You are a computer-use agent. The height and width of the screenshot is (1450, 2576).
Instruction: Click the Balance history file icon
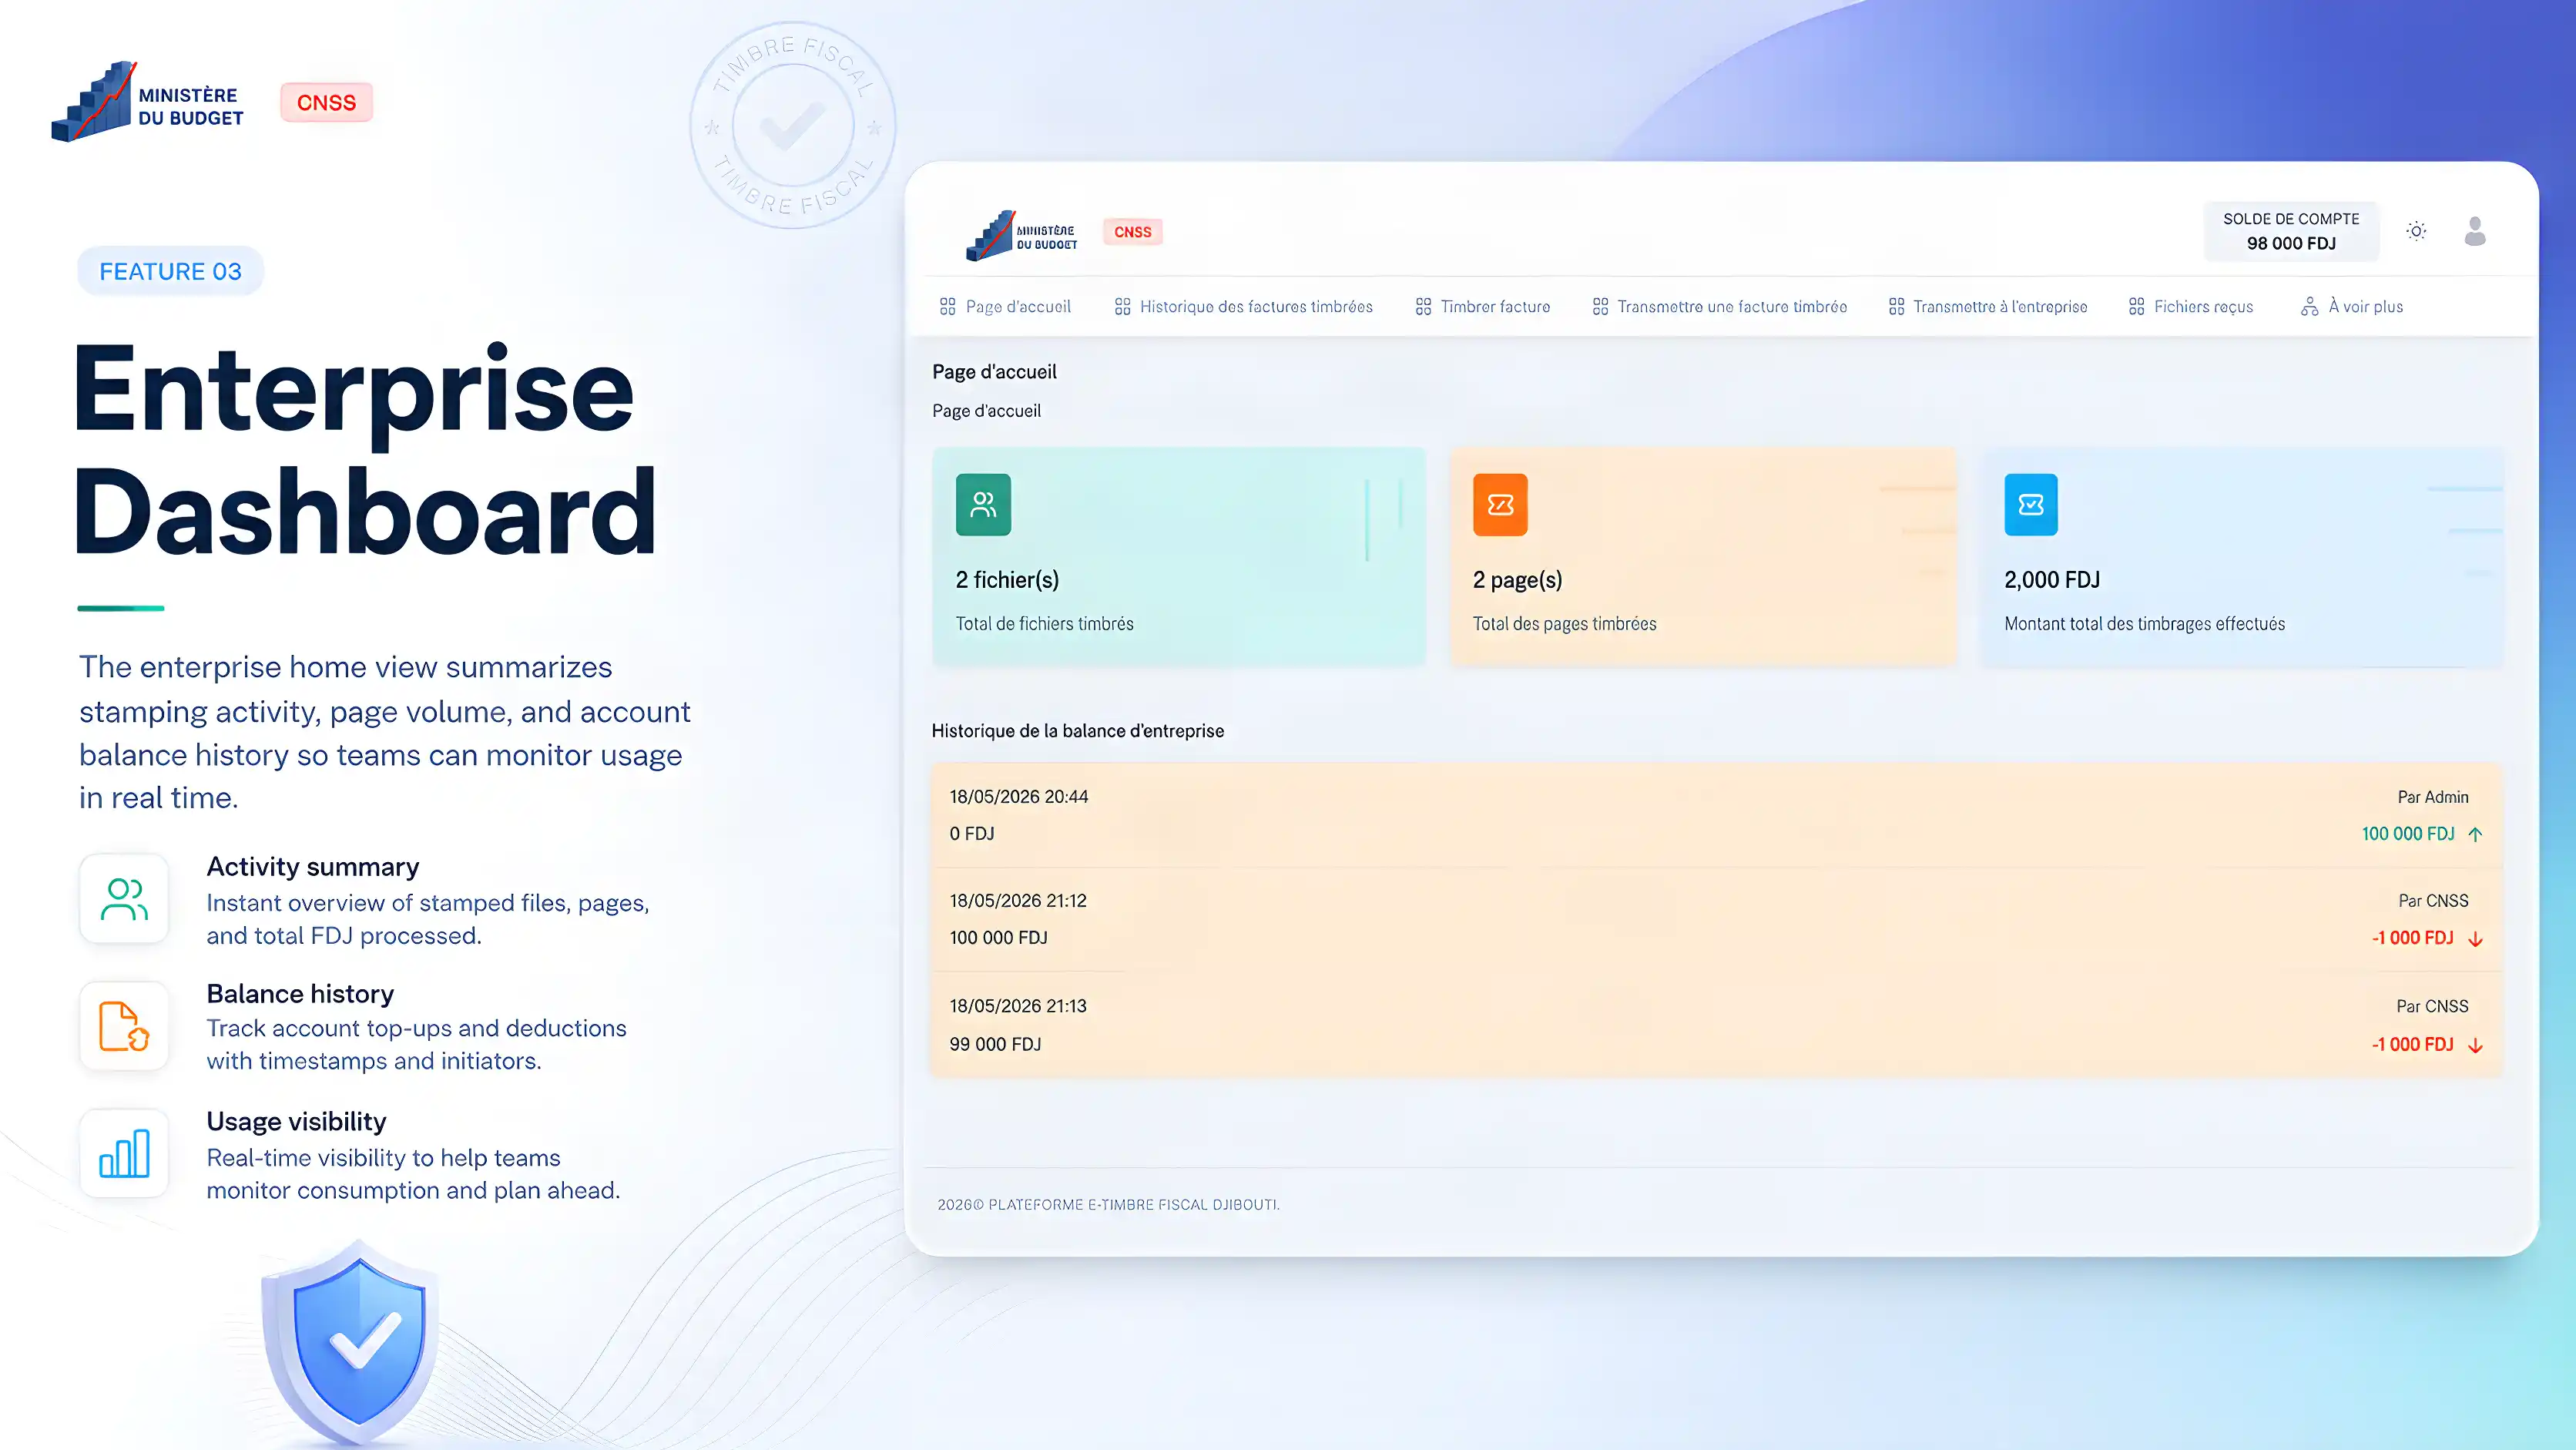tap(124, 1026)
